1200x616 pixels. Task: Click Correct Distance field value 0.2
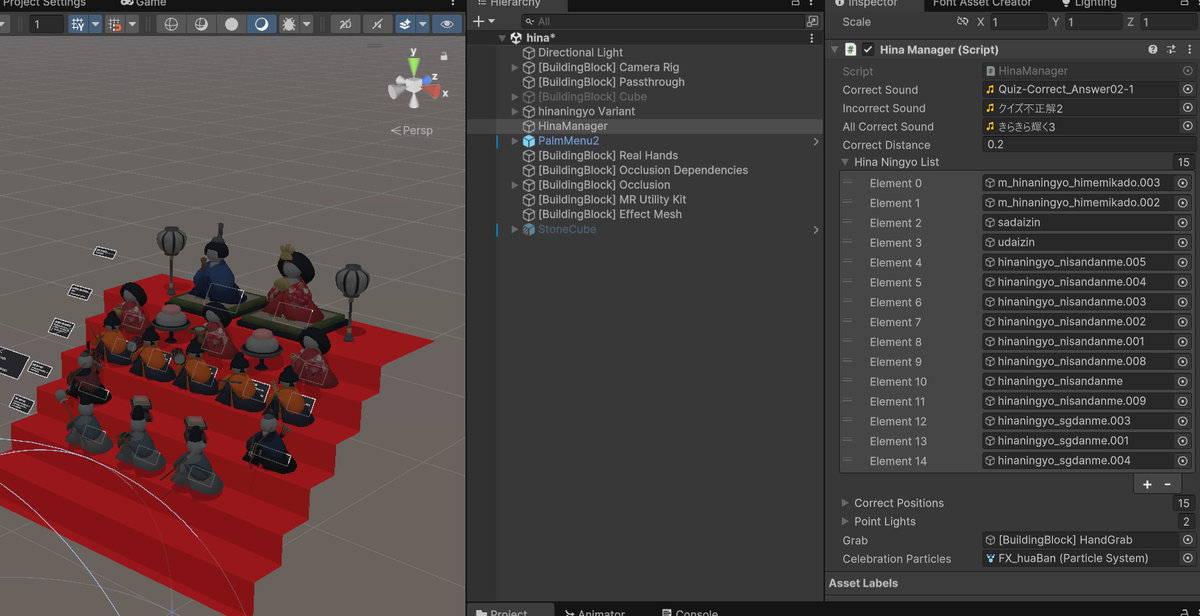1088,144
